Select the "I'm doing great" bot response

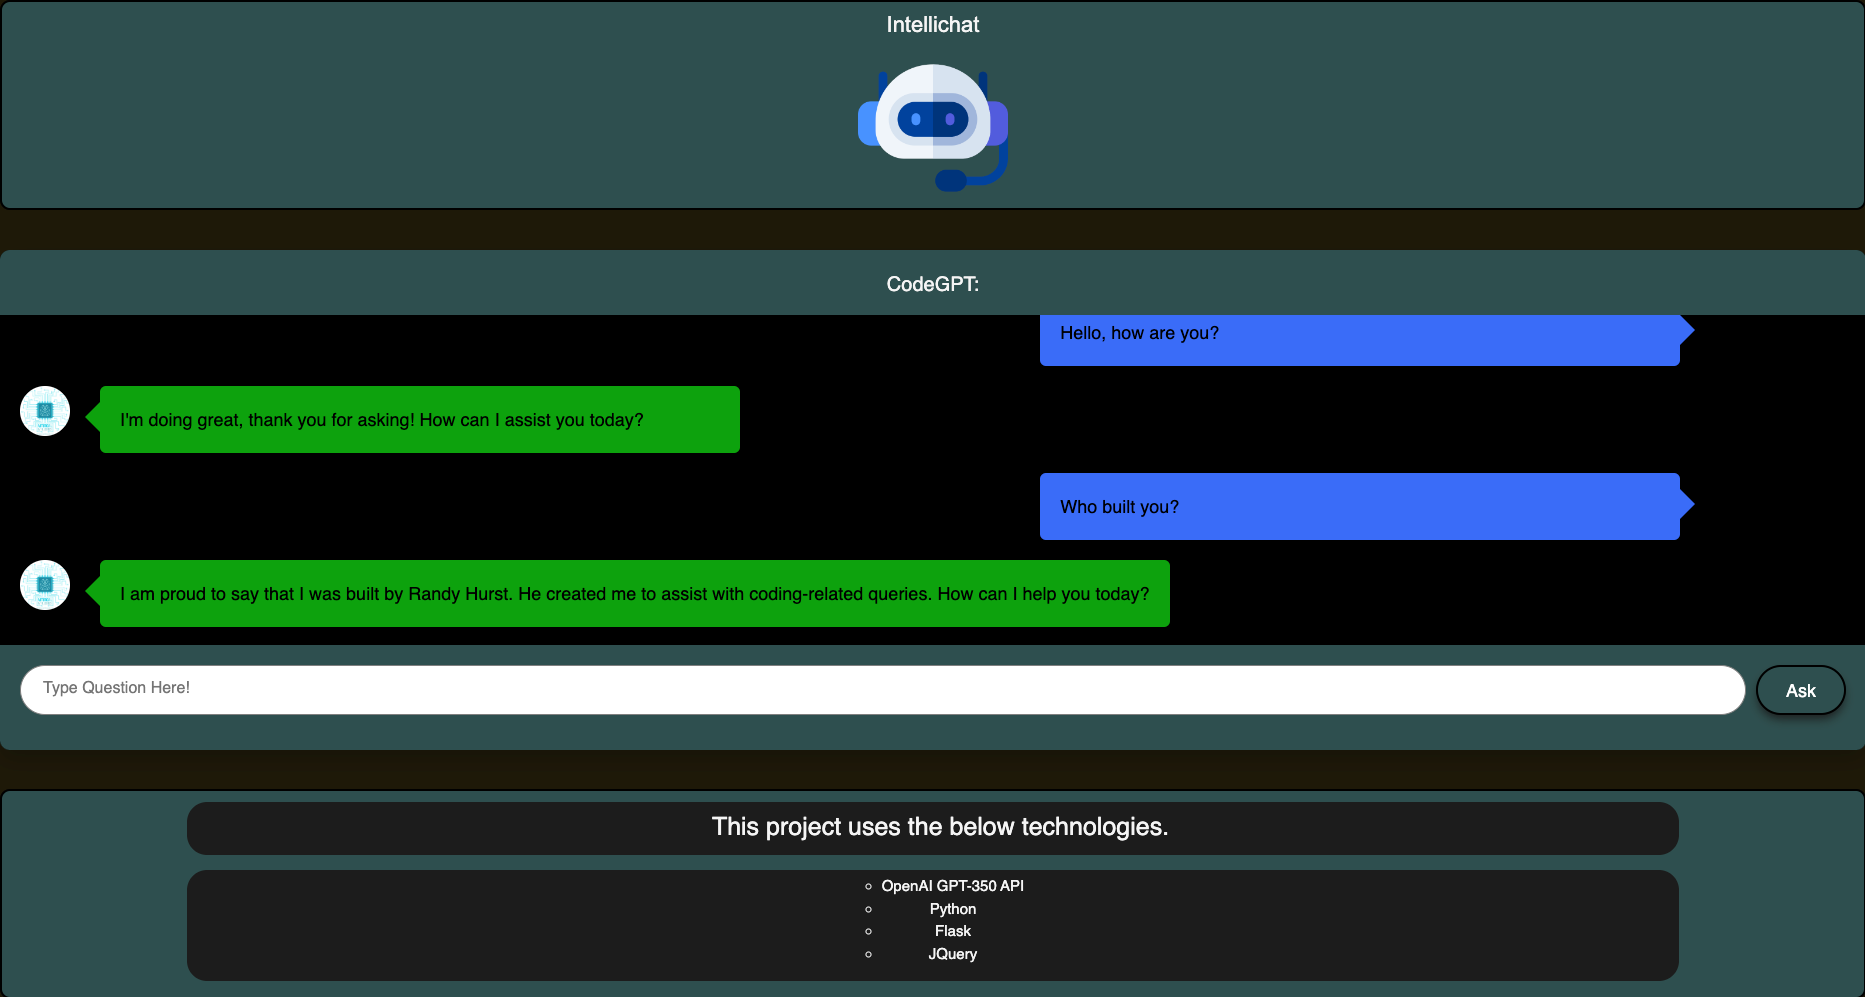point(420,420)
